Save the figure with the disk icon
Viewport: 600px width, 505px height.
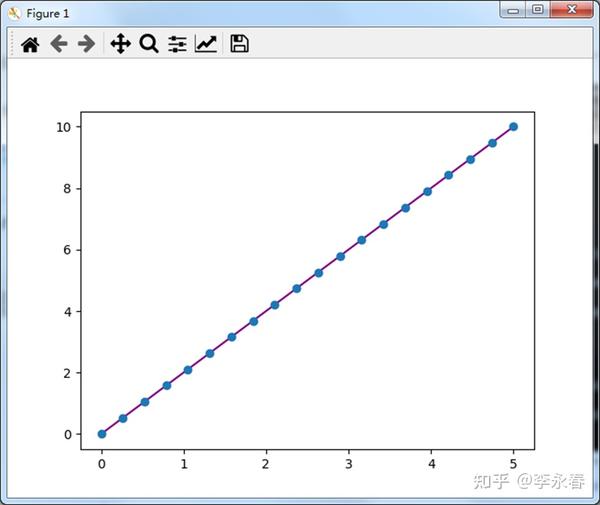pos(240,44)
